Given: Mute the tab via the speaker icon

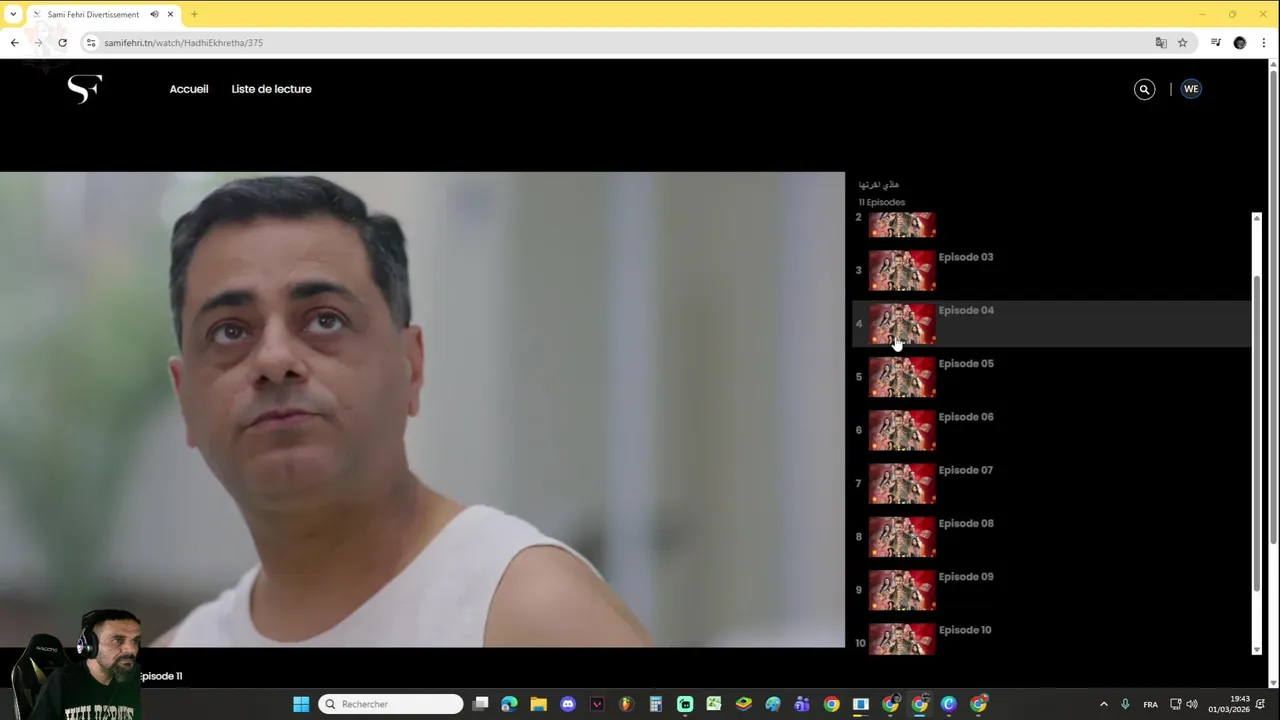Looking at the screenshot, I should coord(154,14).
